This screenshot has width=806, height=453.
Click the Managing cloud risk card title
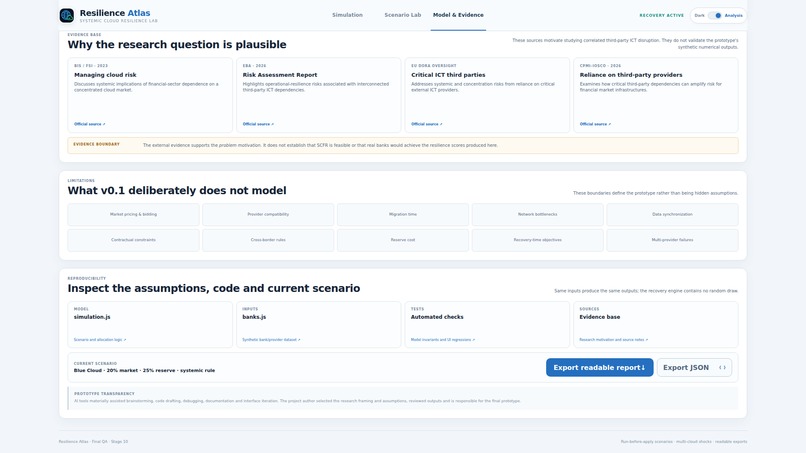point(105,75)
